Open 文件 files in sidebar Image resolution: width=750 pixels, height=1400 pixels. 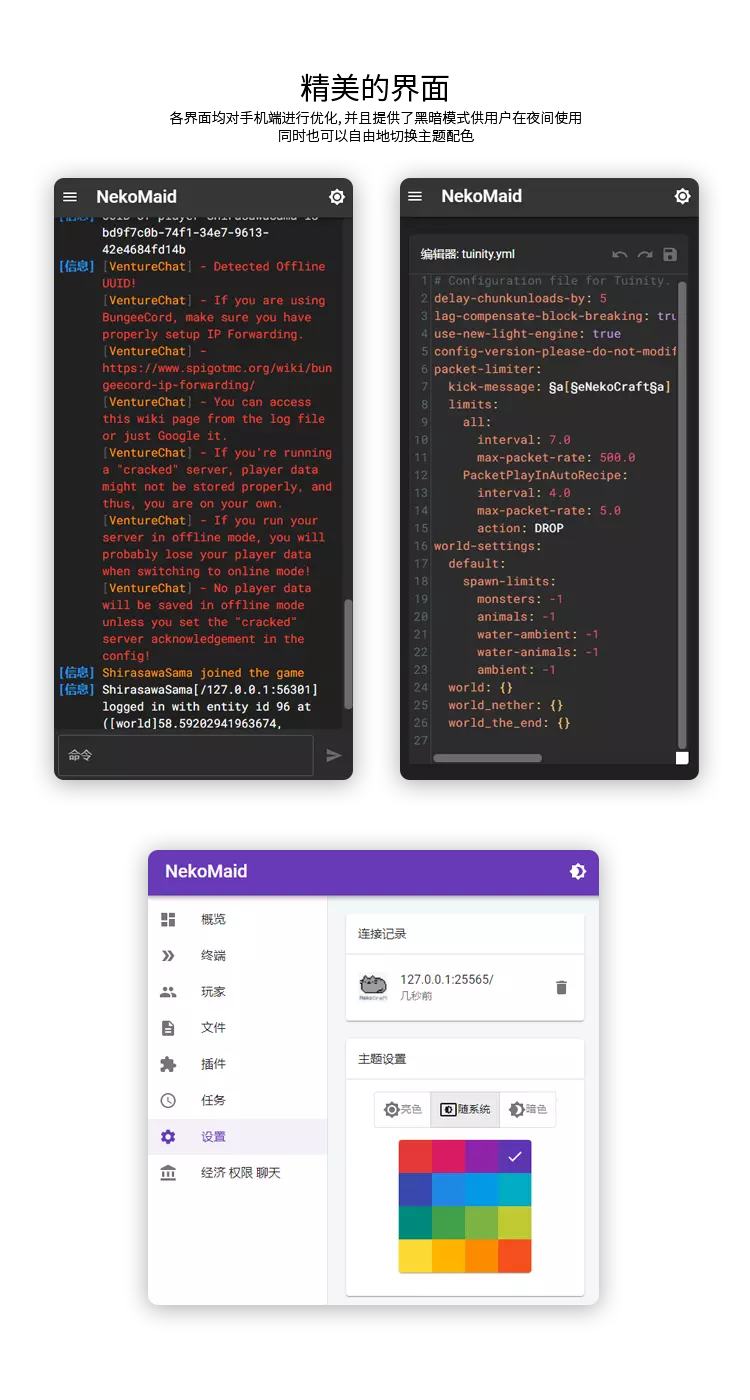pos(238,1028)
